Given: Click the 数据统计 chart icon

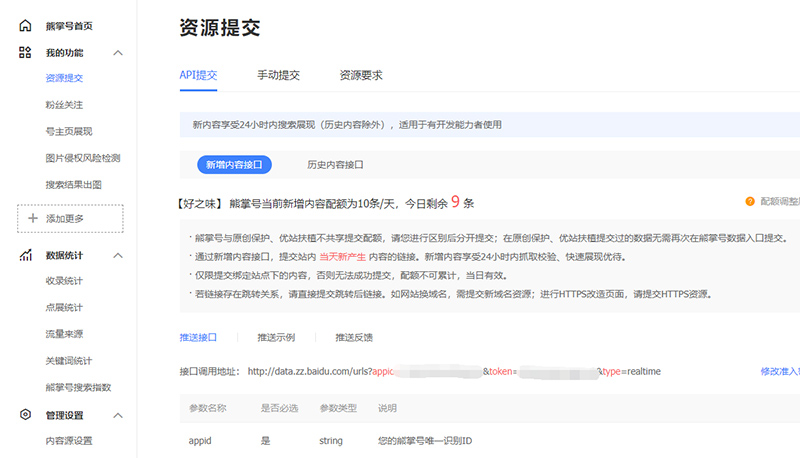Looking at the screenshot, I should pos(25,256).
